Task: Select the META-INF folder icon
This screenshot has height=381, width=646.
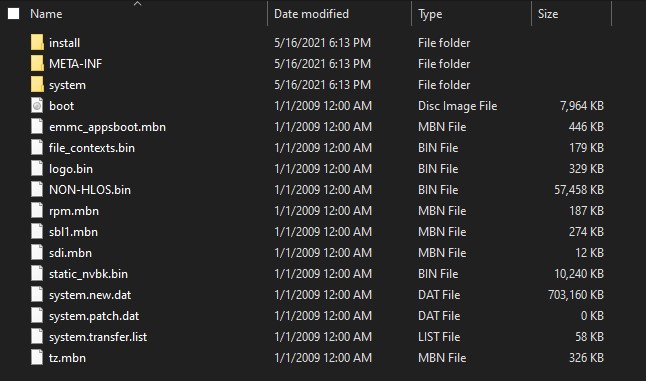Action: pyautogui.click(x=37, y=63)
